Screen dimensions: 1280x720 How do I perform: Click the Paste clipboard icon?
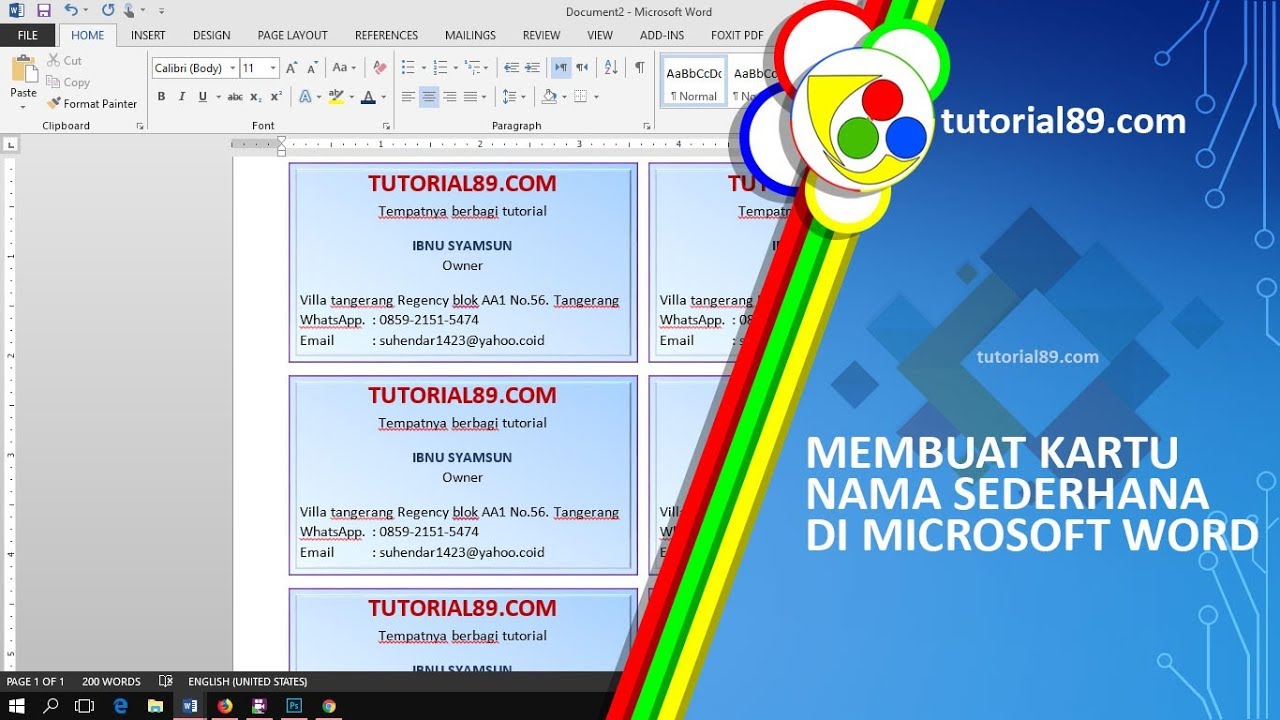click(x=23, y=70)
